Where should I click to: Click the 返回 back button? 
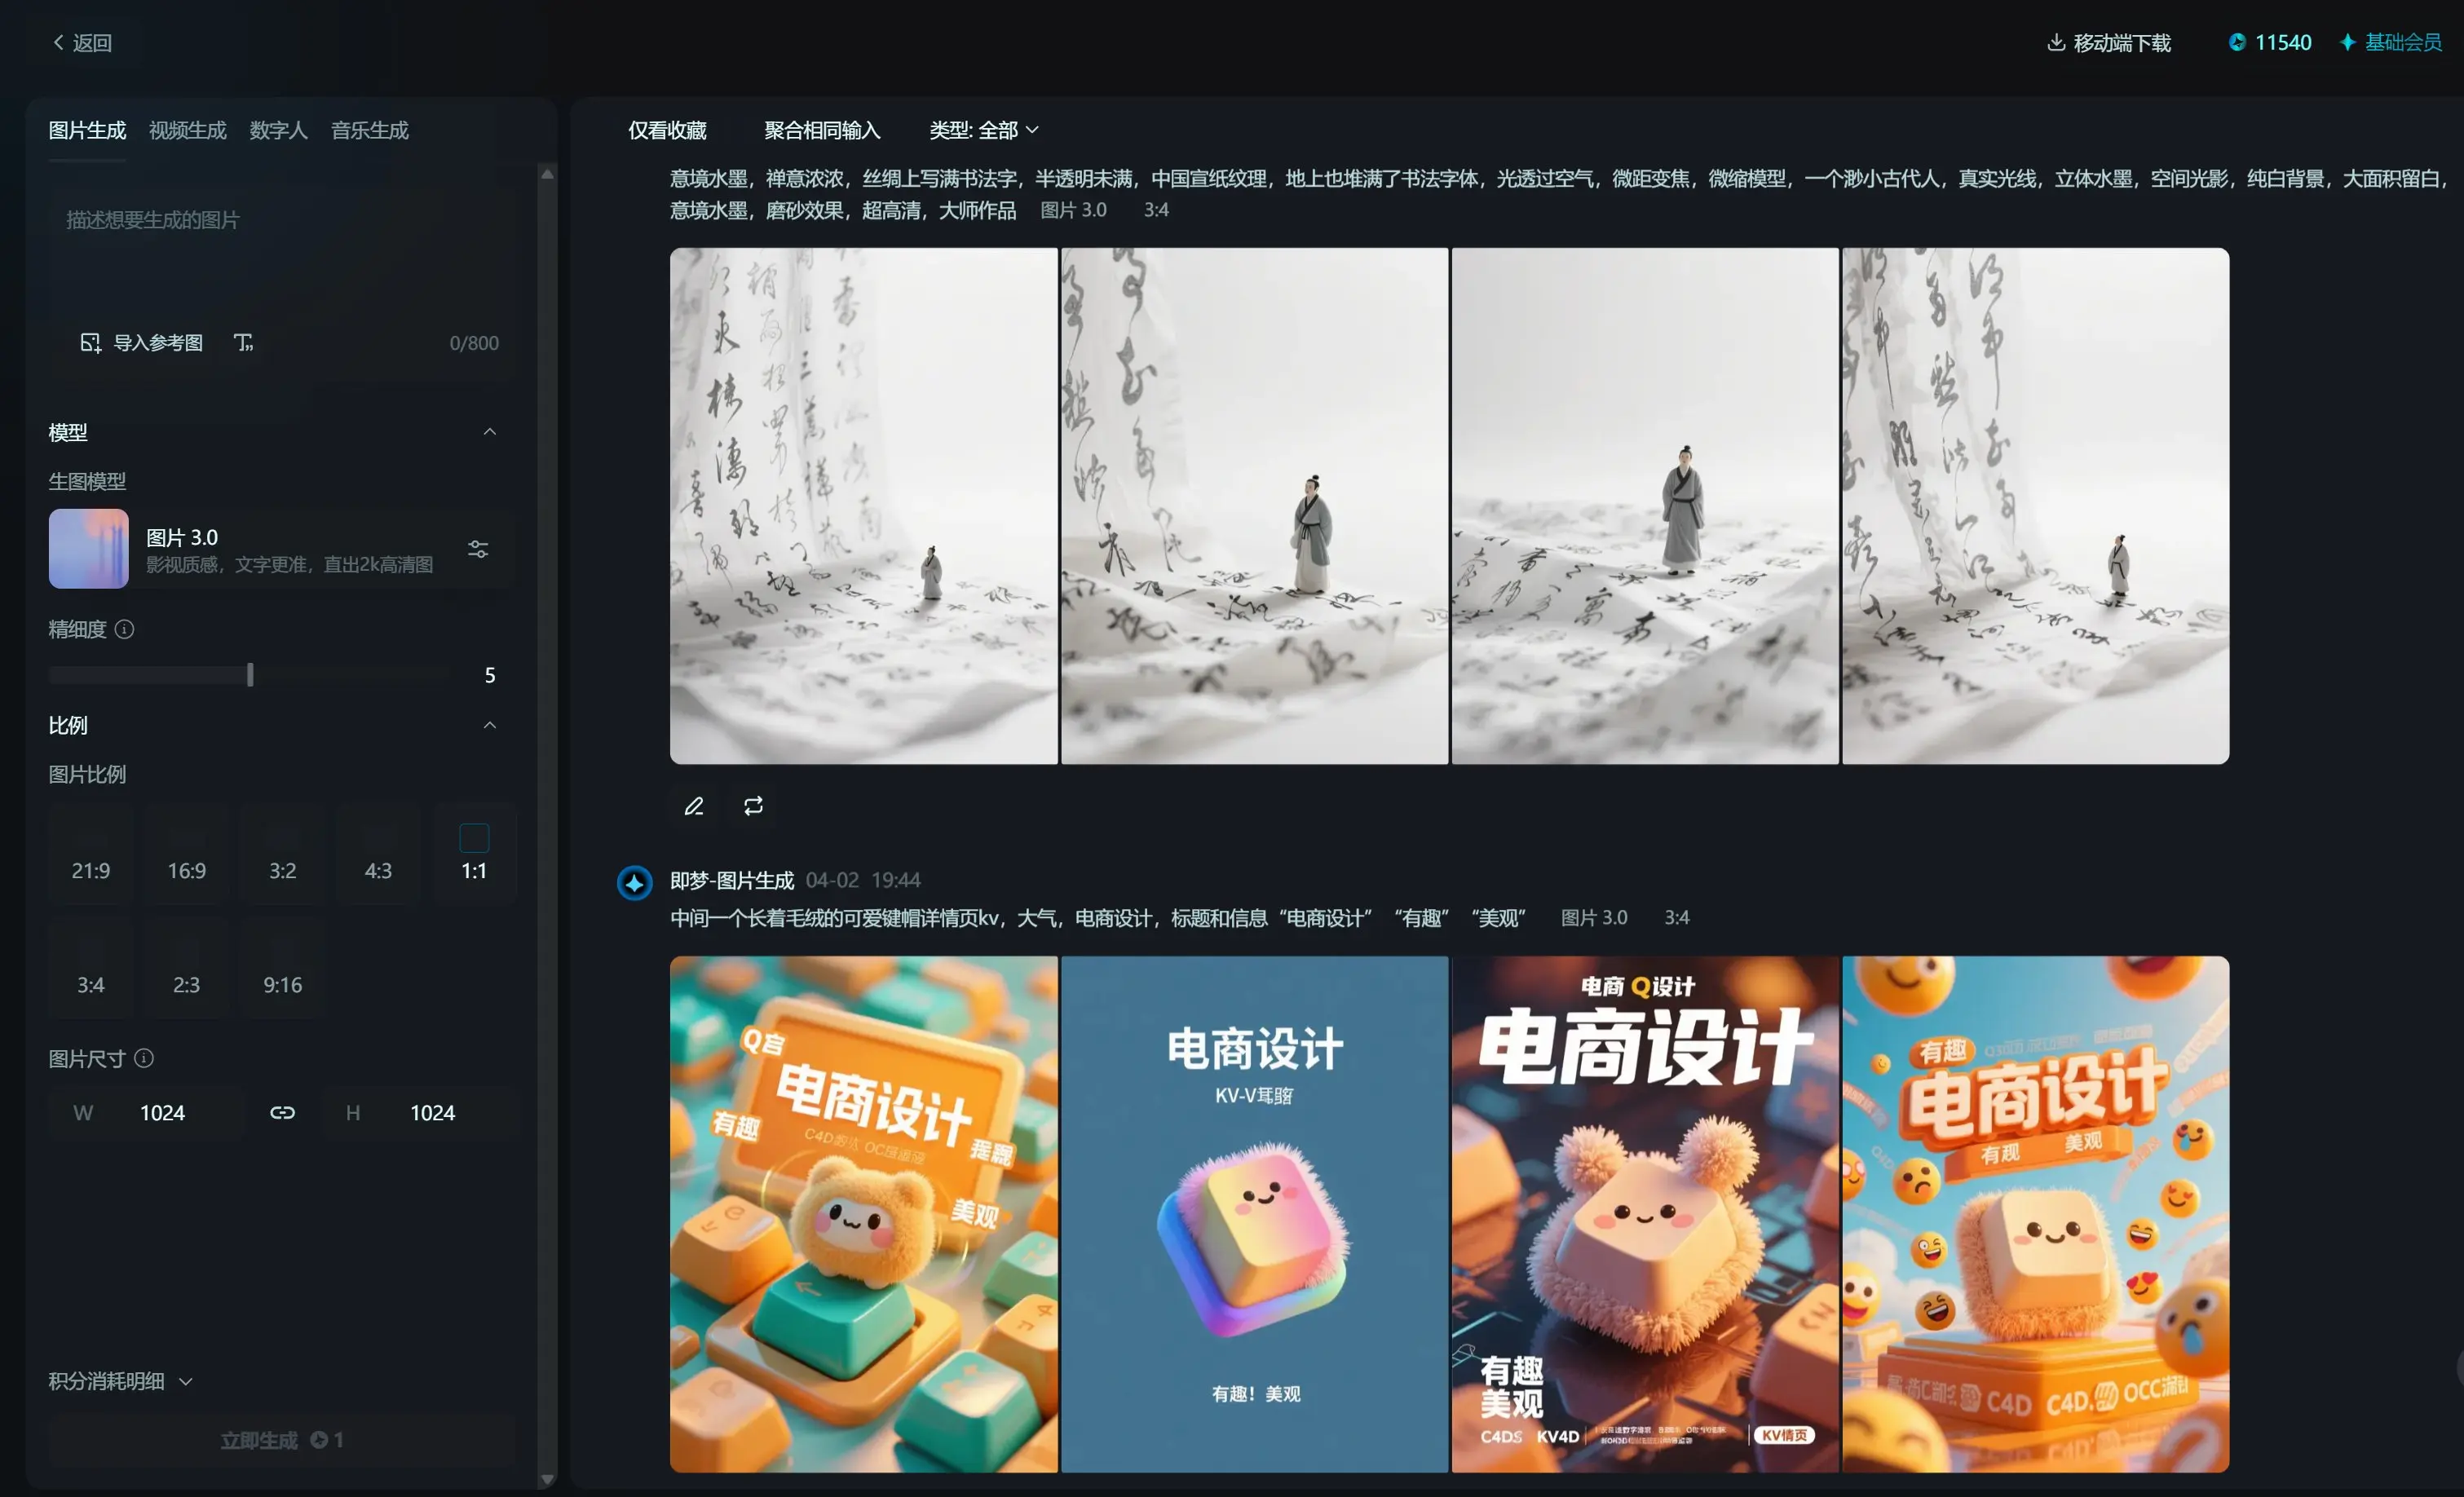82,42
